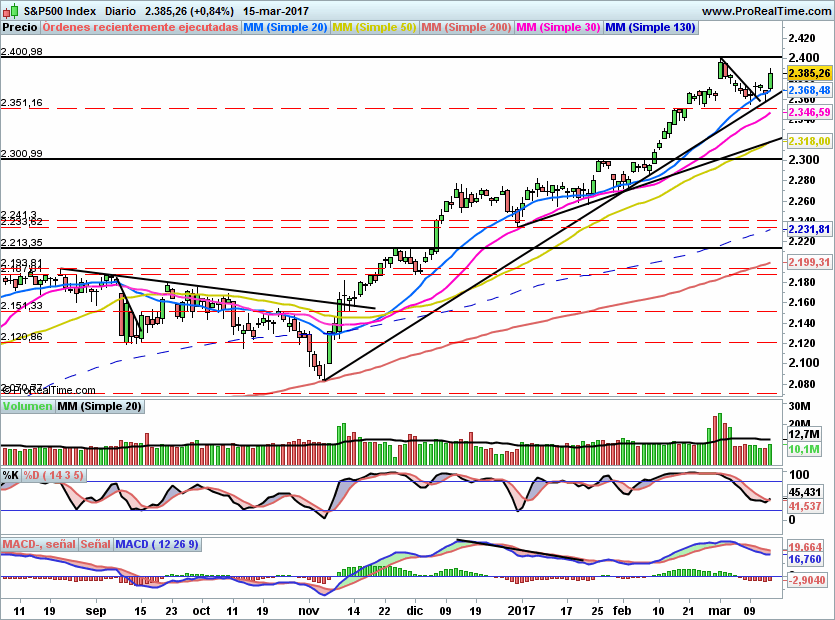The width and height of the screenshot is (835, 620).
Task: Click the 15-mar-2017 date in header
Action: [x=275, y=11]
